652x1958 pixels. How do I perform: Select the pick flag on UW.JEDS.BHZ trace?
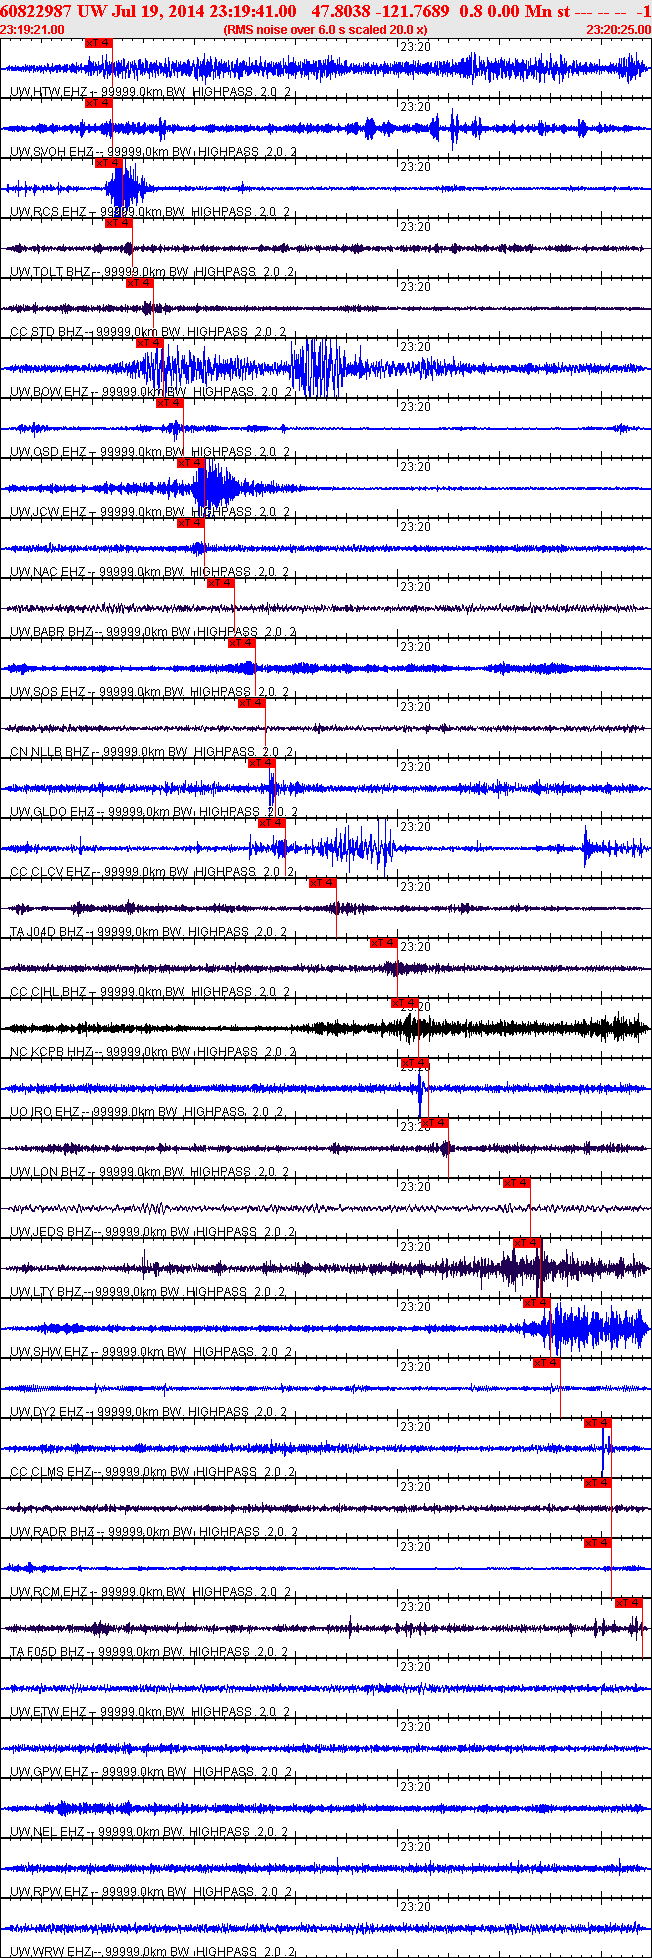coord(517,1183)
